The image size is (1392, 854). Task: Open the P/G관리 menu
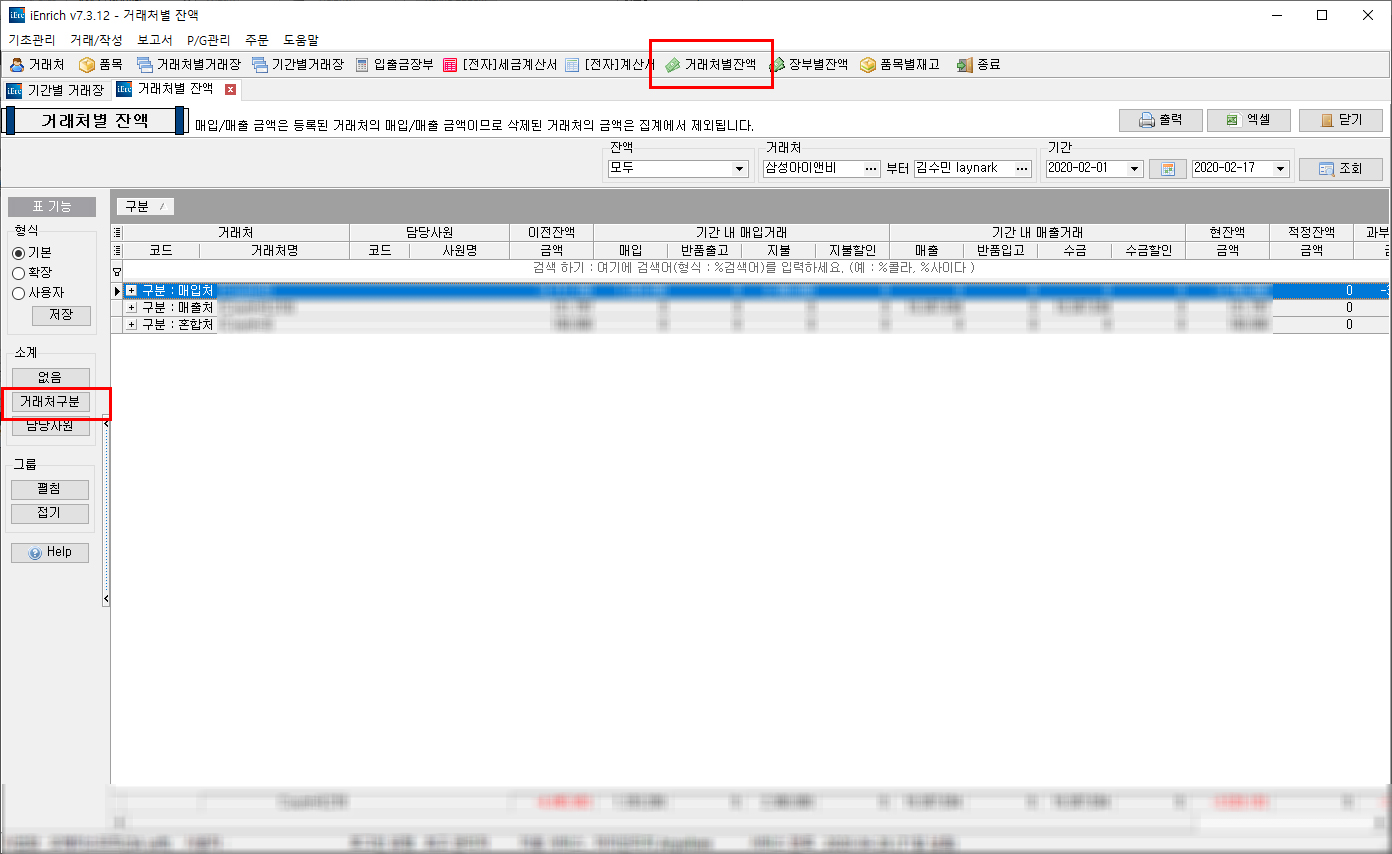click(x=208, y=40)
